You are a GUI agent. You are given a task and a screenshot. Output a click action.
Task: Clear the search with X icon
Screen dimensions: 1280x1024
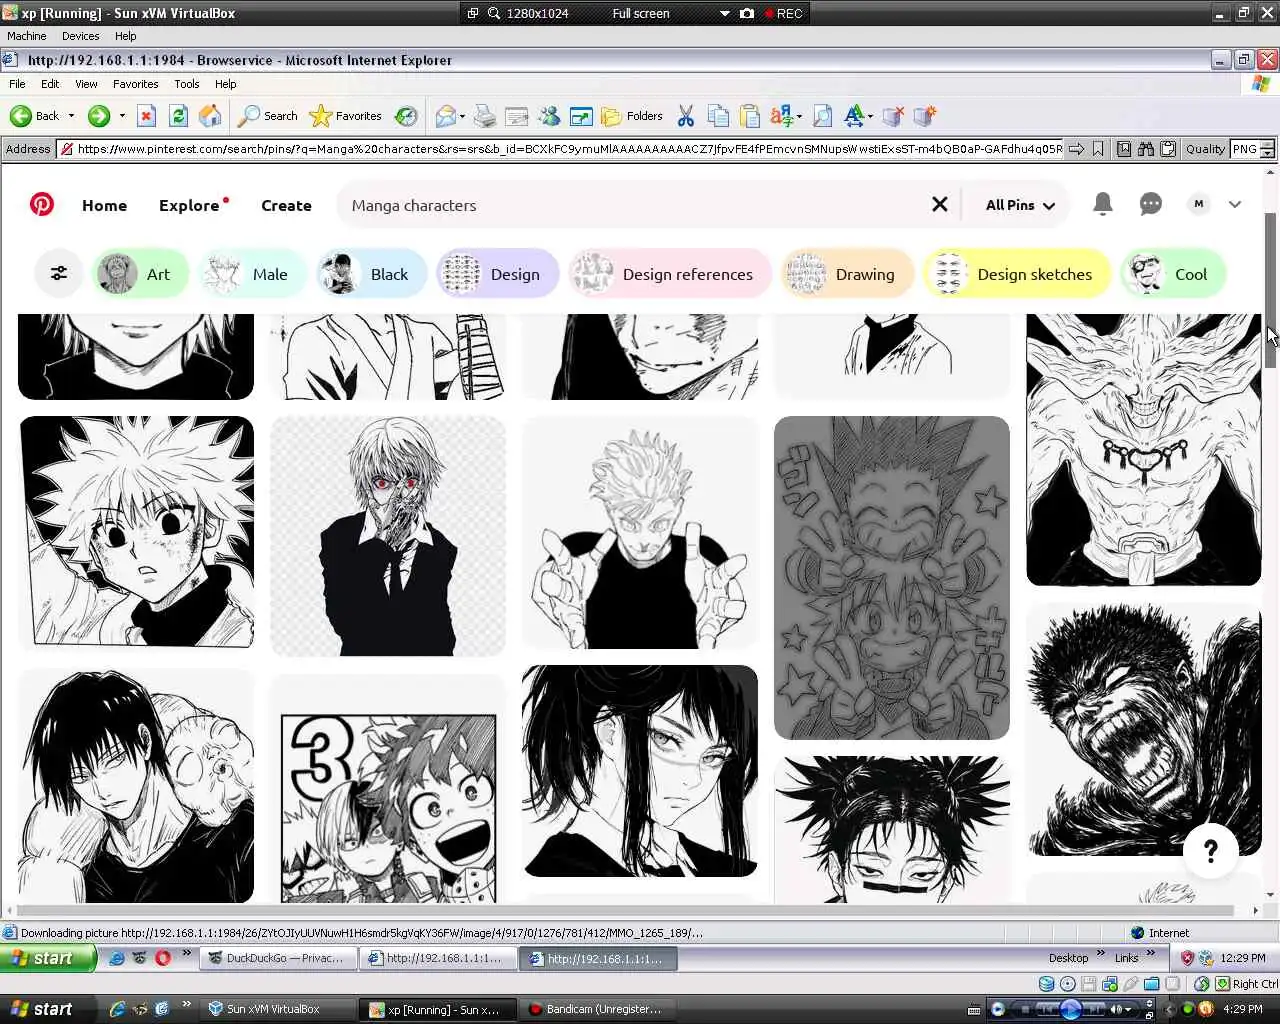pyautogui.click(x=939, y=204)
